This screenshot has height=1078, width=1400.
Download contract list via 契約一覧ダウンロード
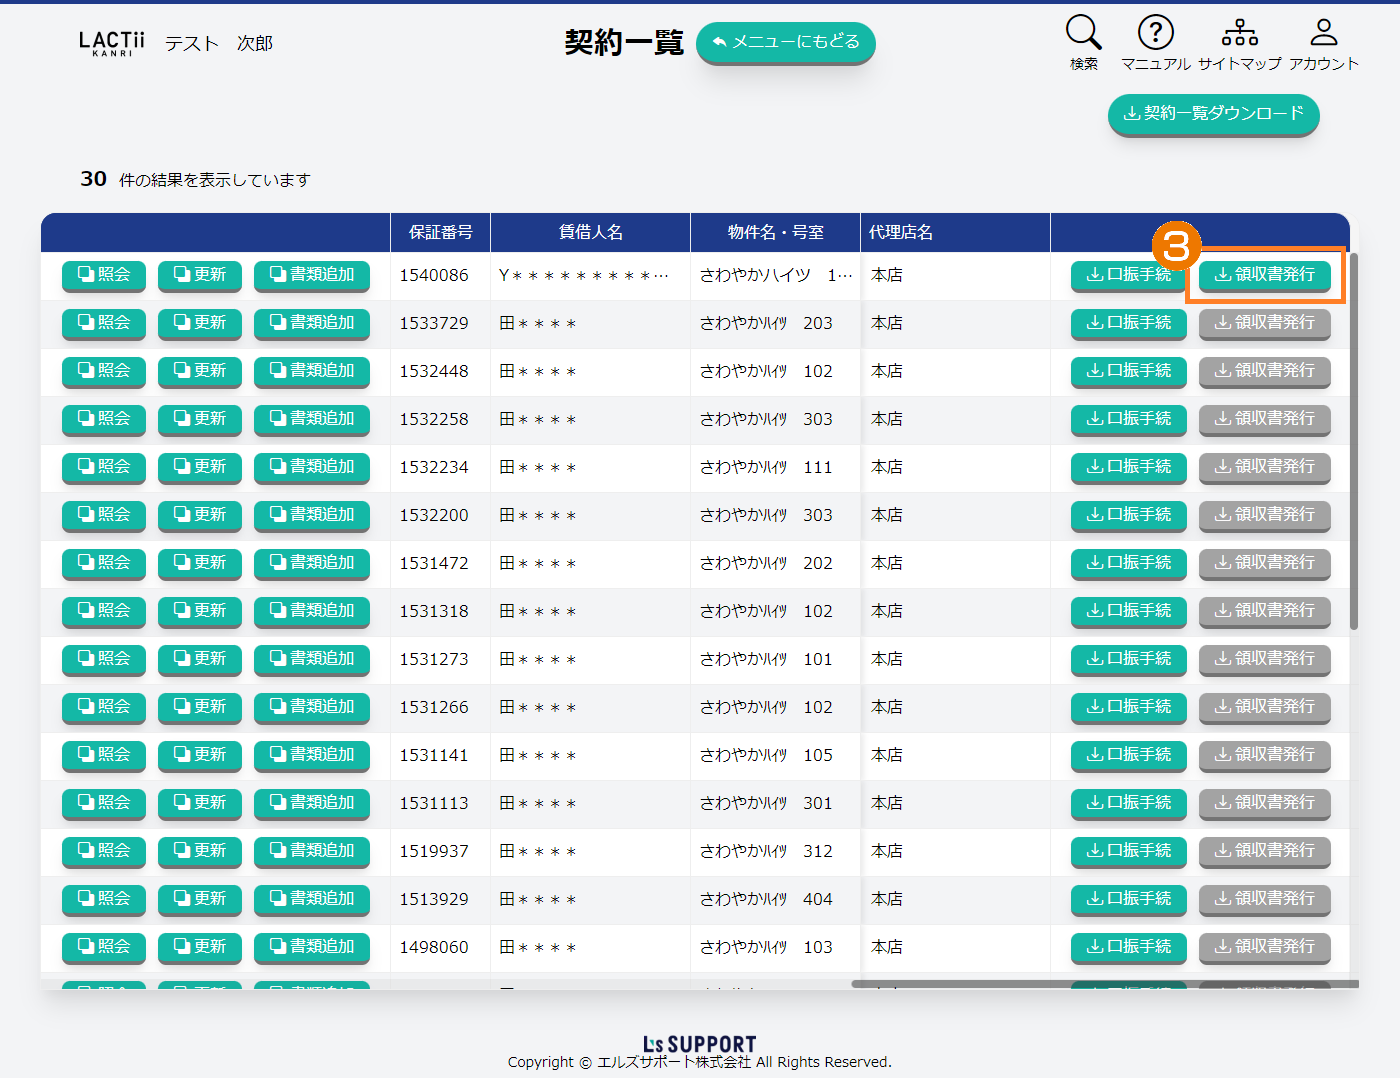point(1213,114)
